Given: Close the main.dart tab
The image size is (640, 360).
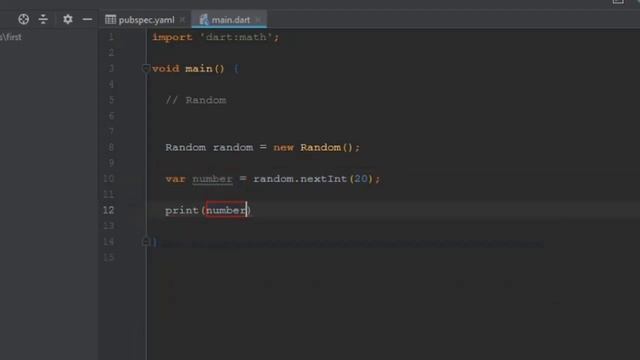Looking at the screenshot, I should coord(258,20).
